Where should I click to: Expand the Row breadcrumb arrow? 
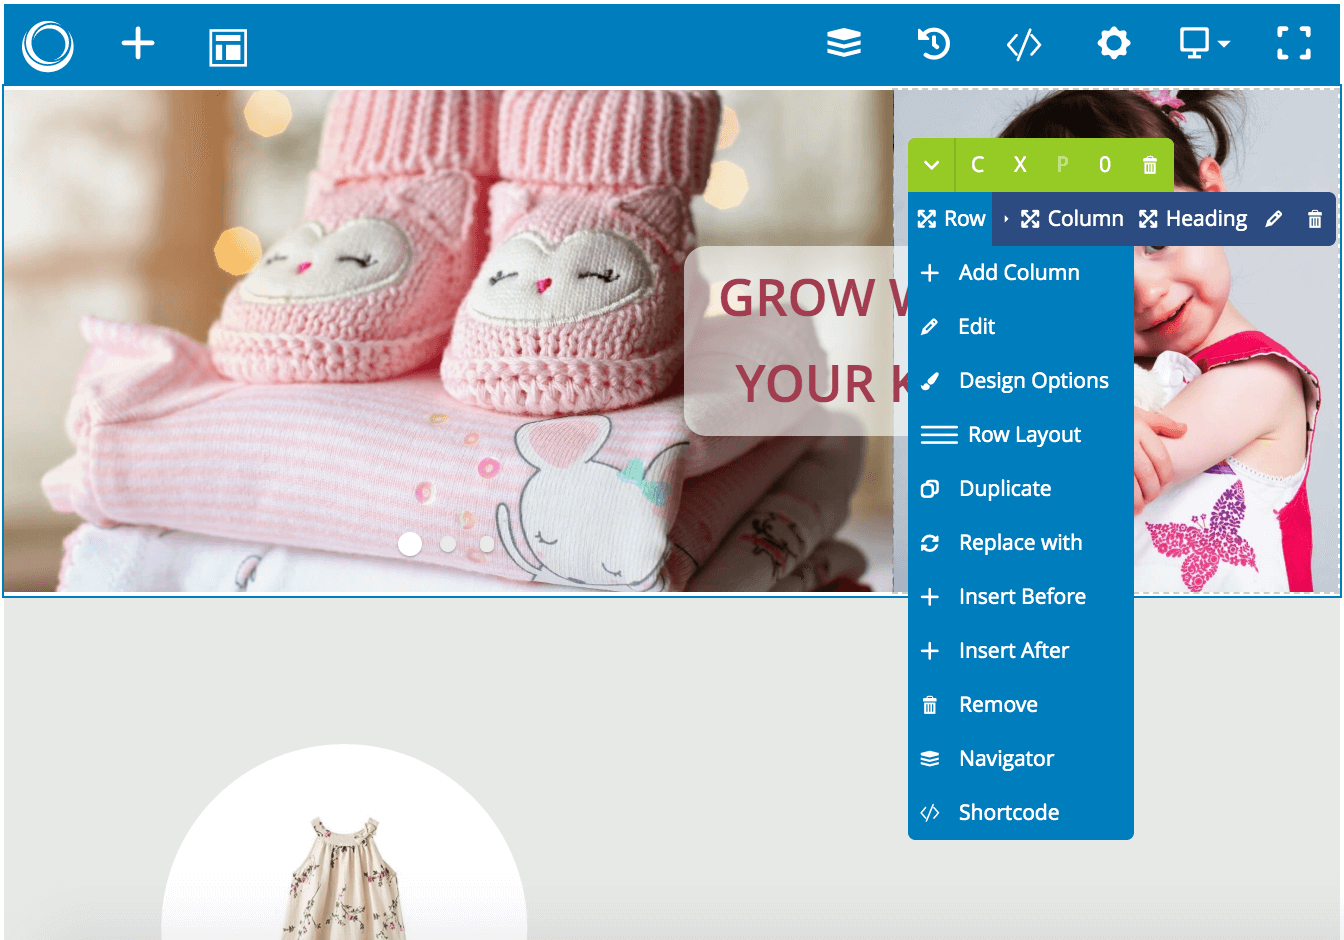pyautogui.click(x=1007, y=218)
